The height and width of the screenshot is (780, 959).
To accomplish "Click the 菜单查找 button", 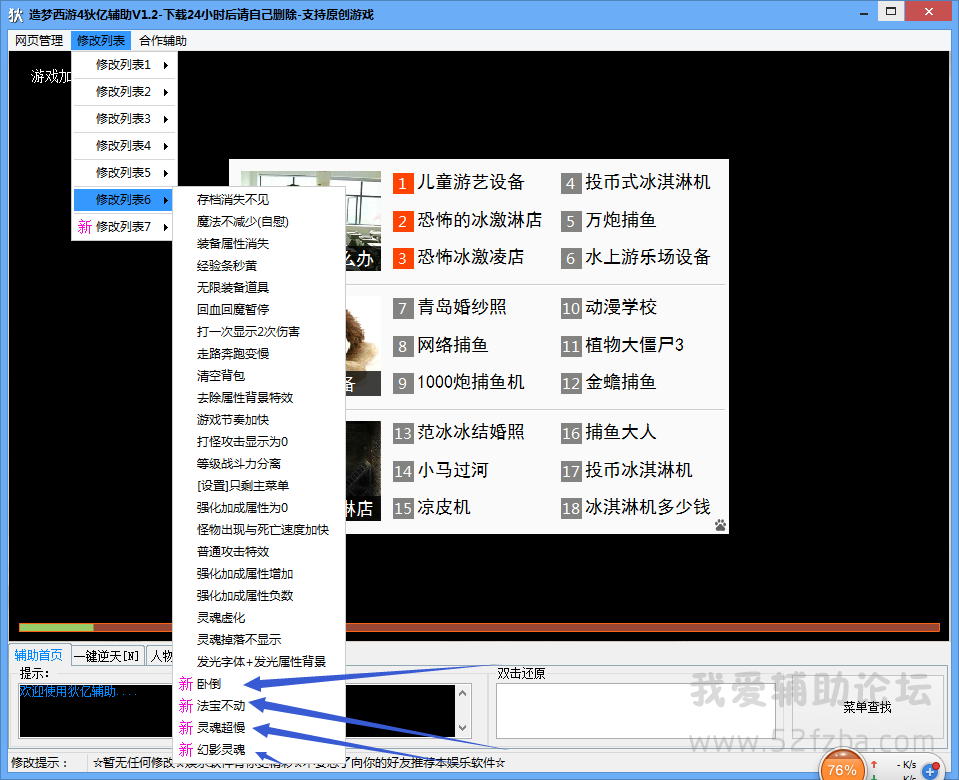I will (867, 707).
